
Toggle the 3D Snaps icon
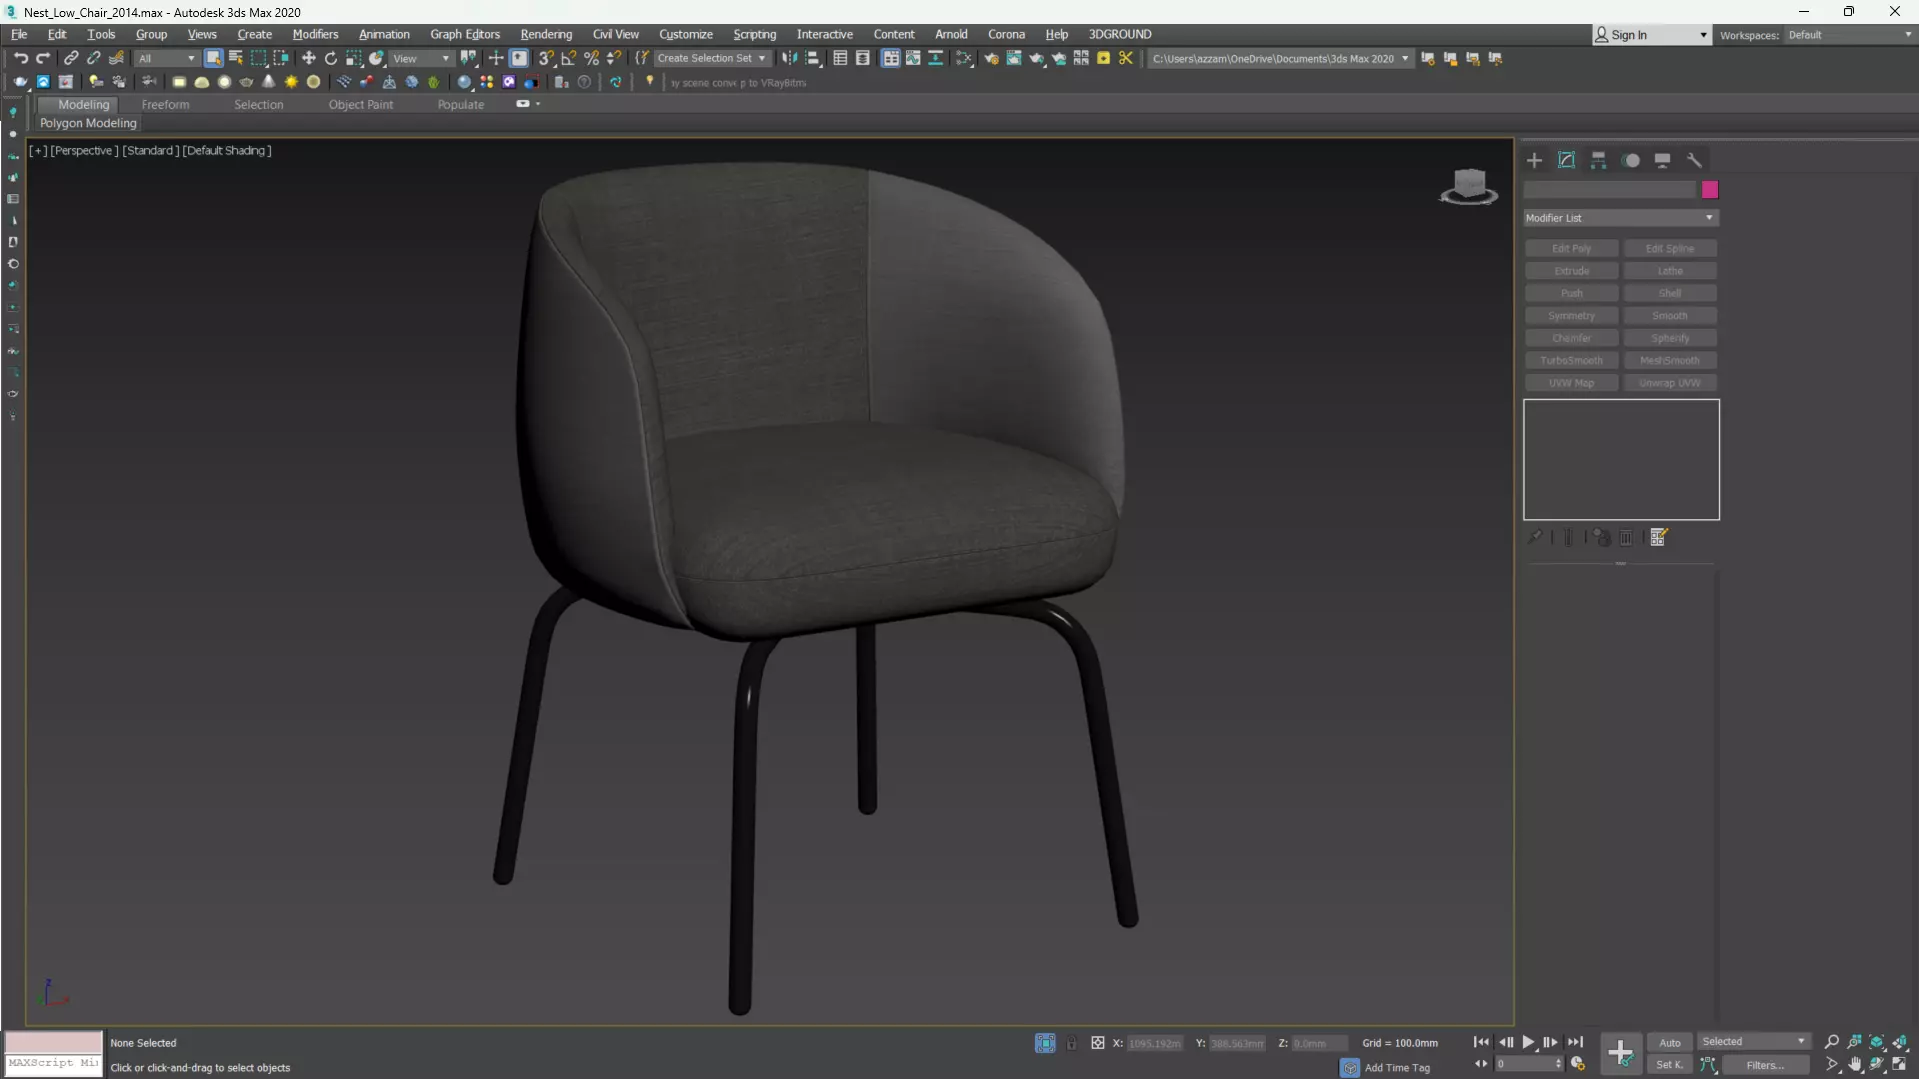546,58
